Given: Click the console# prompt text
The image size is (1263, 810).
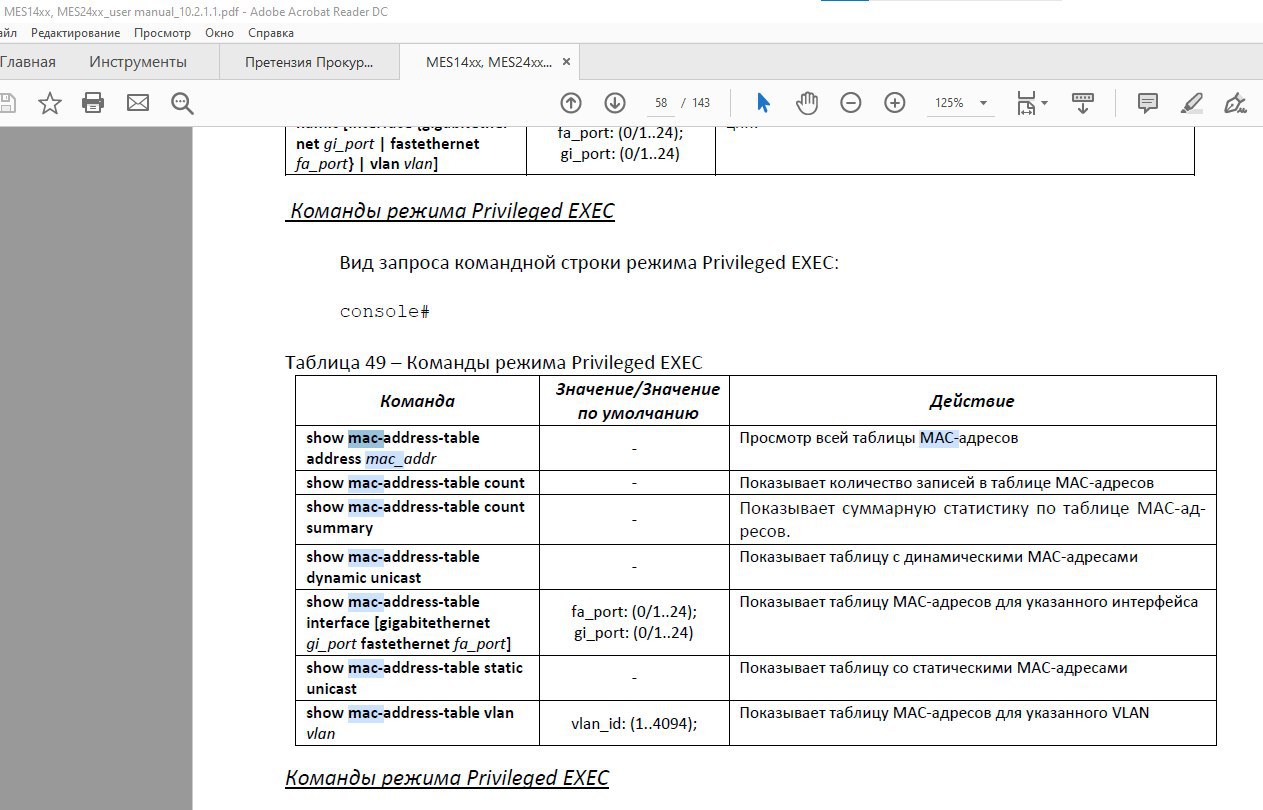Looking at the screenshot, I should (385, 311).
